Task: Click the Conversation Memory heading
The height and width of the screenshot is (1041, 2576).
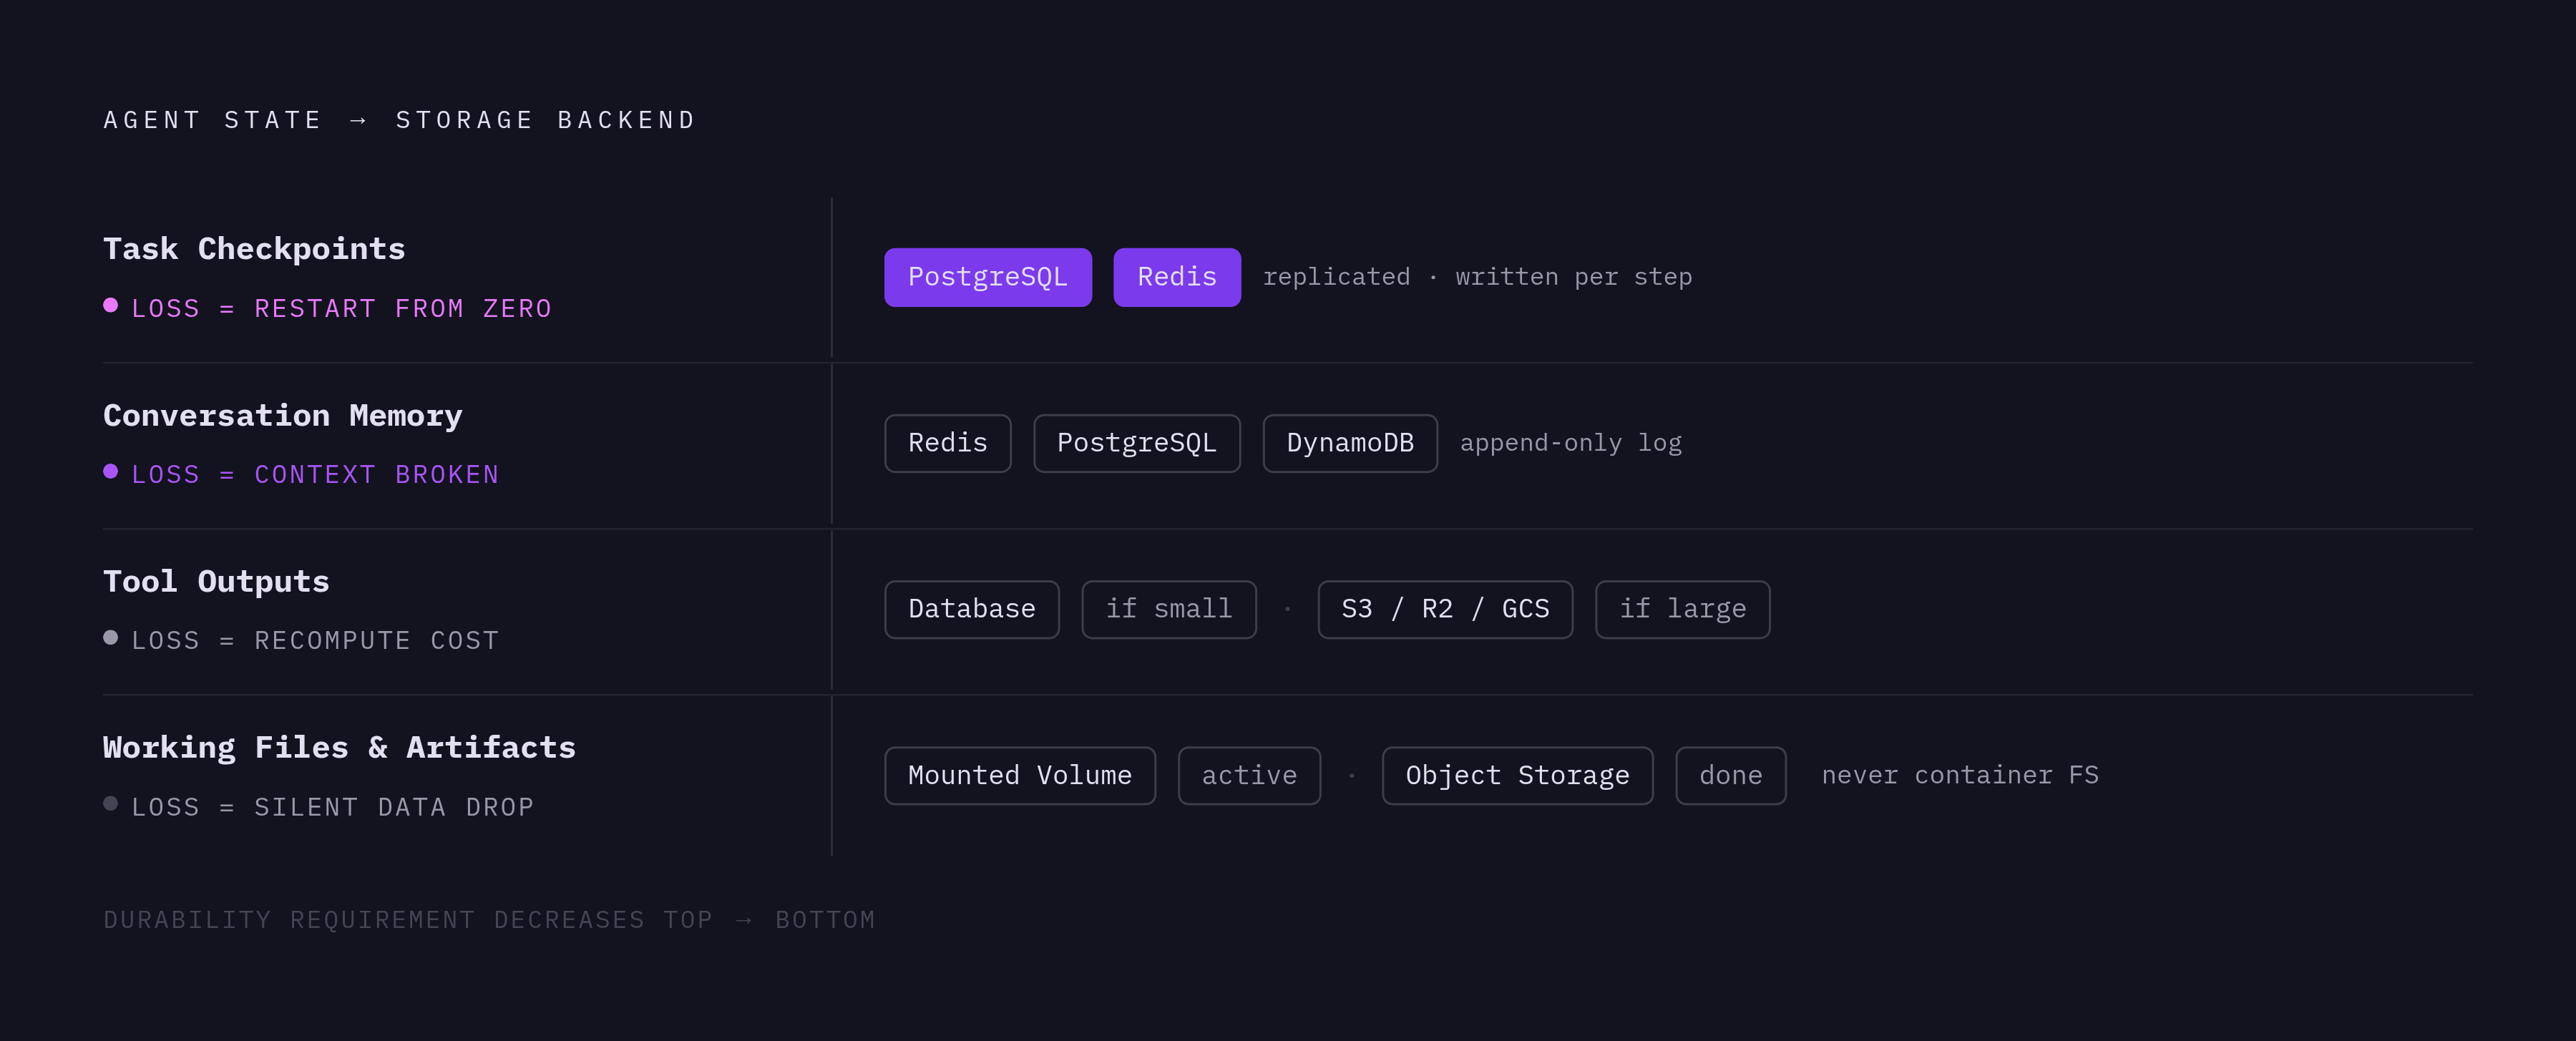Action: pyautogui.click(x=283, y=415)
